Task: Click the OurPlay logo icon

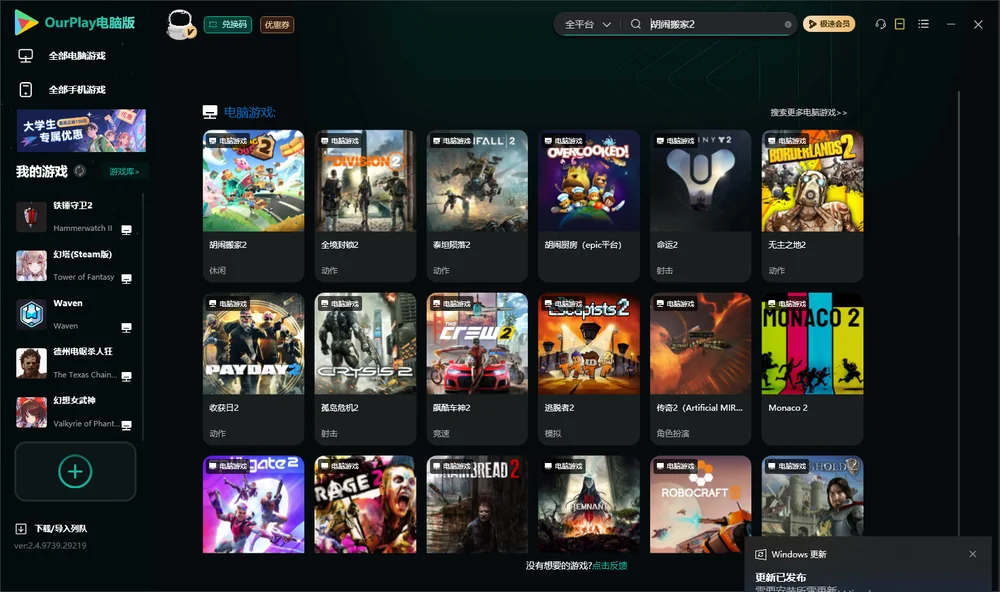Action: [x=26, y=22]
